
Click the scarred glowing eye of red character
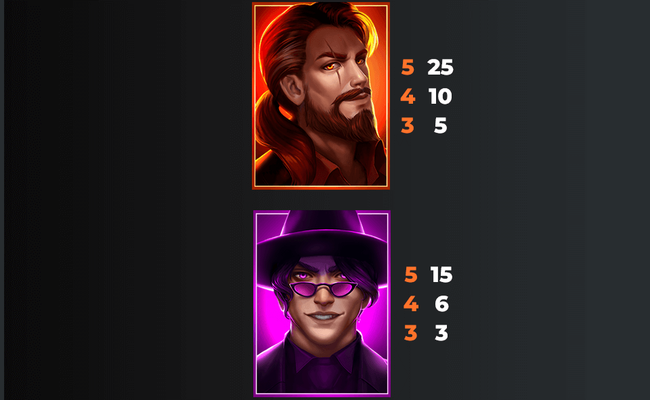click(x=332, y=65)
